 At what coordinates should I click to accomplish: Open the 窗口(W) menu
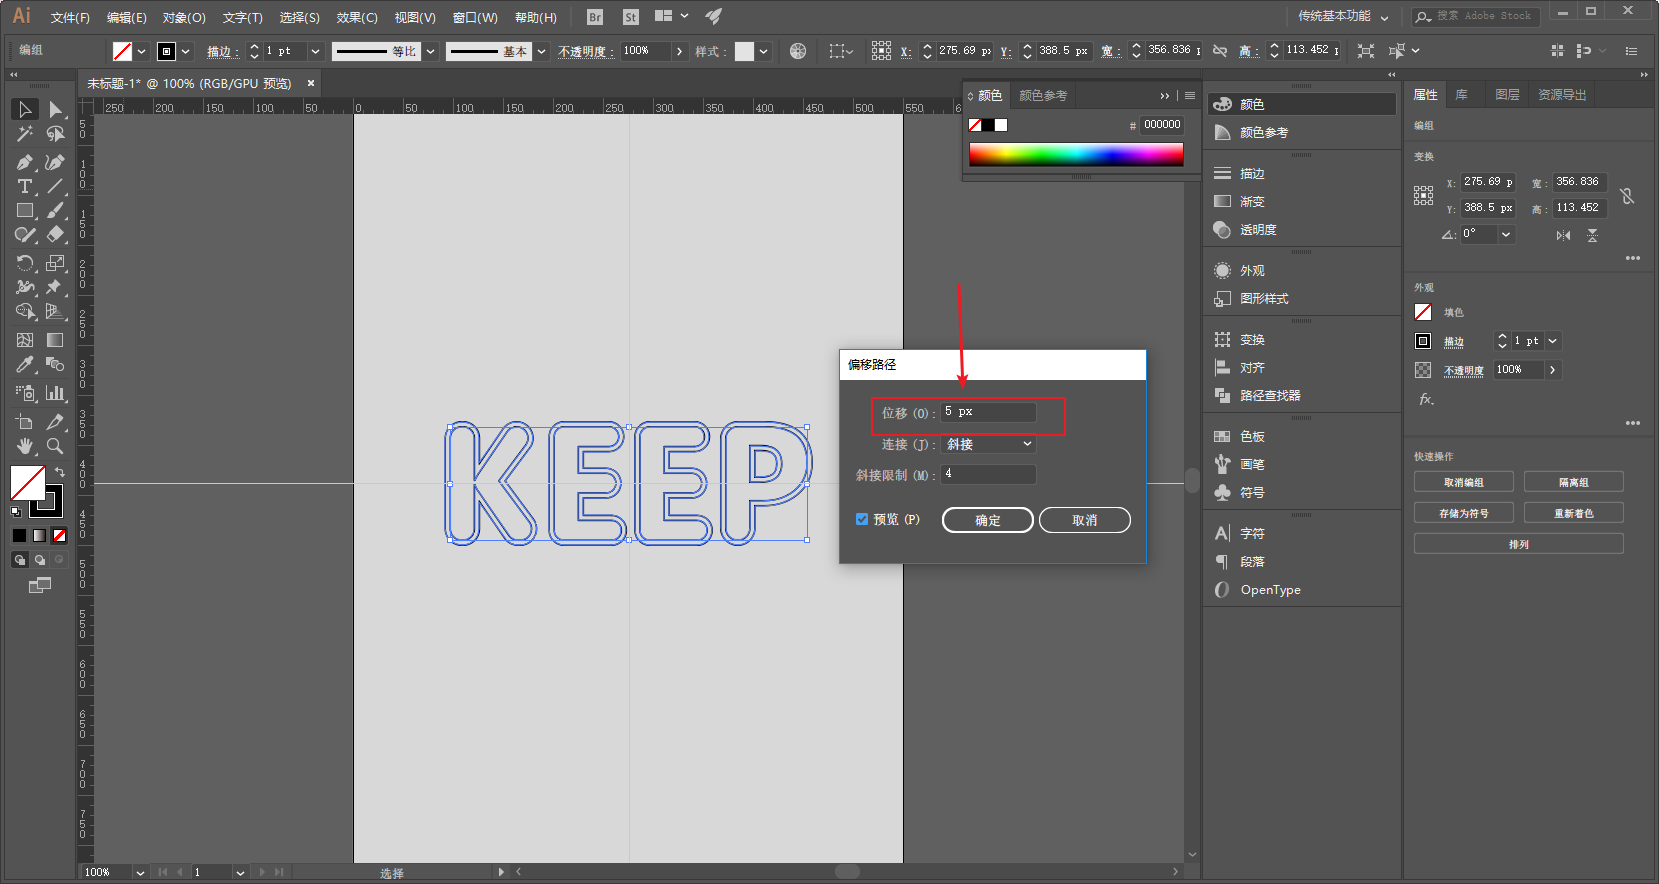[x=475, y=17]
